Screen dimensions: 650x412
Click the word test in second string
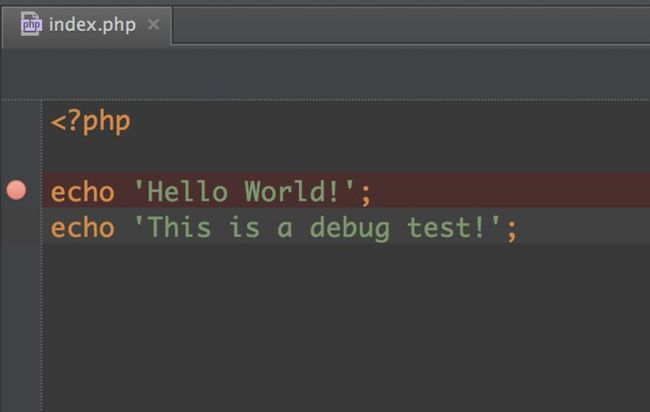(440, 228)
